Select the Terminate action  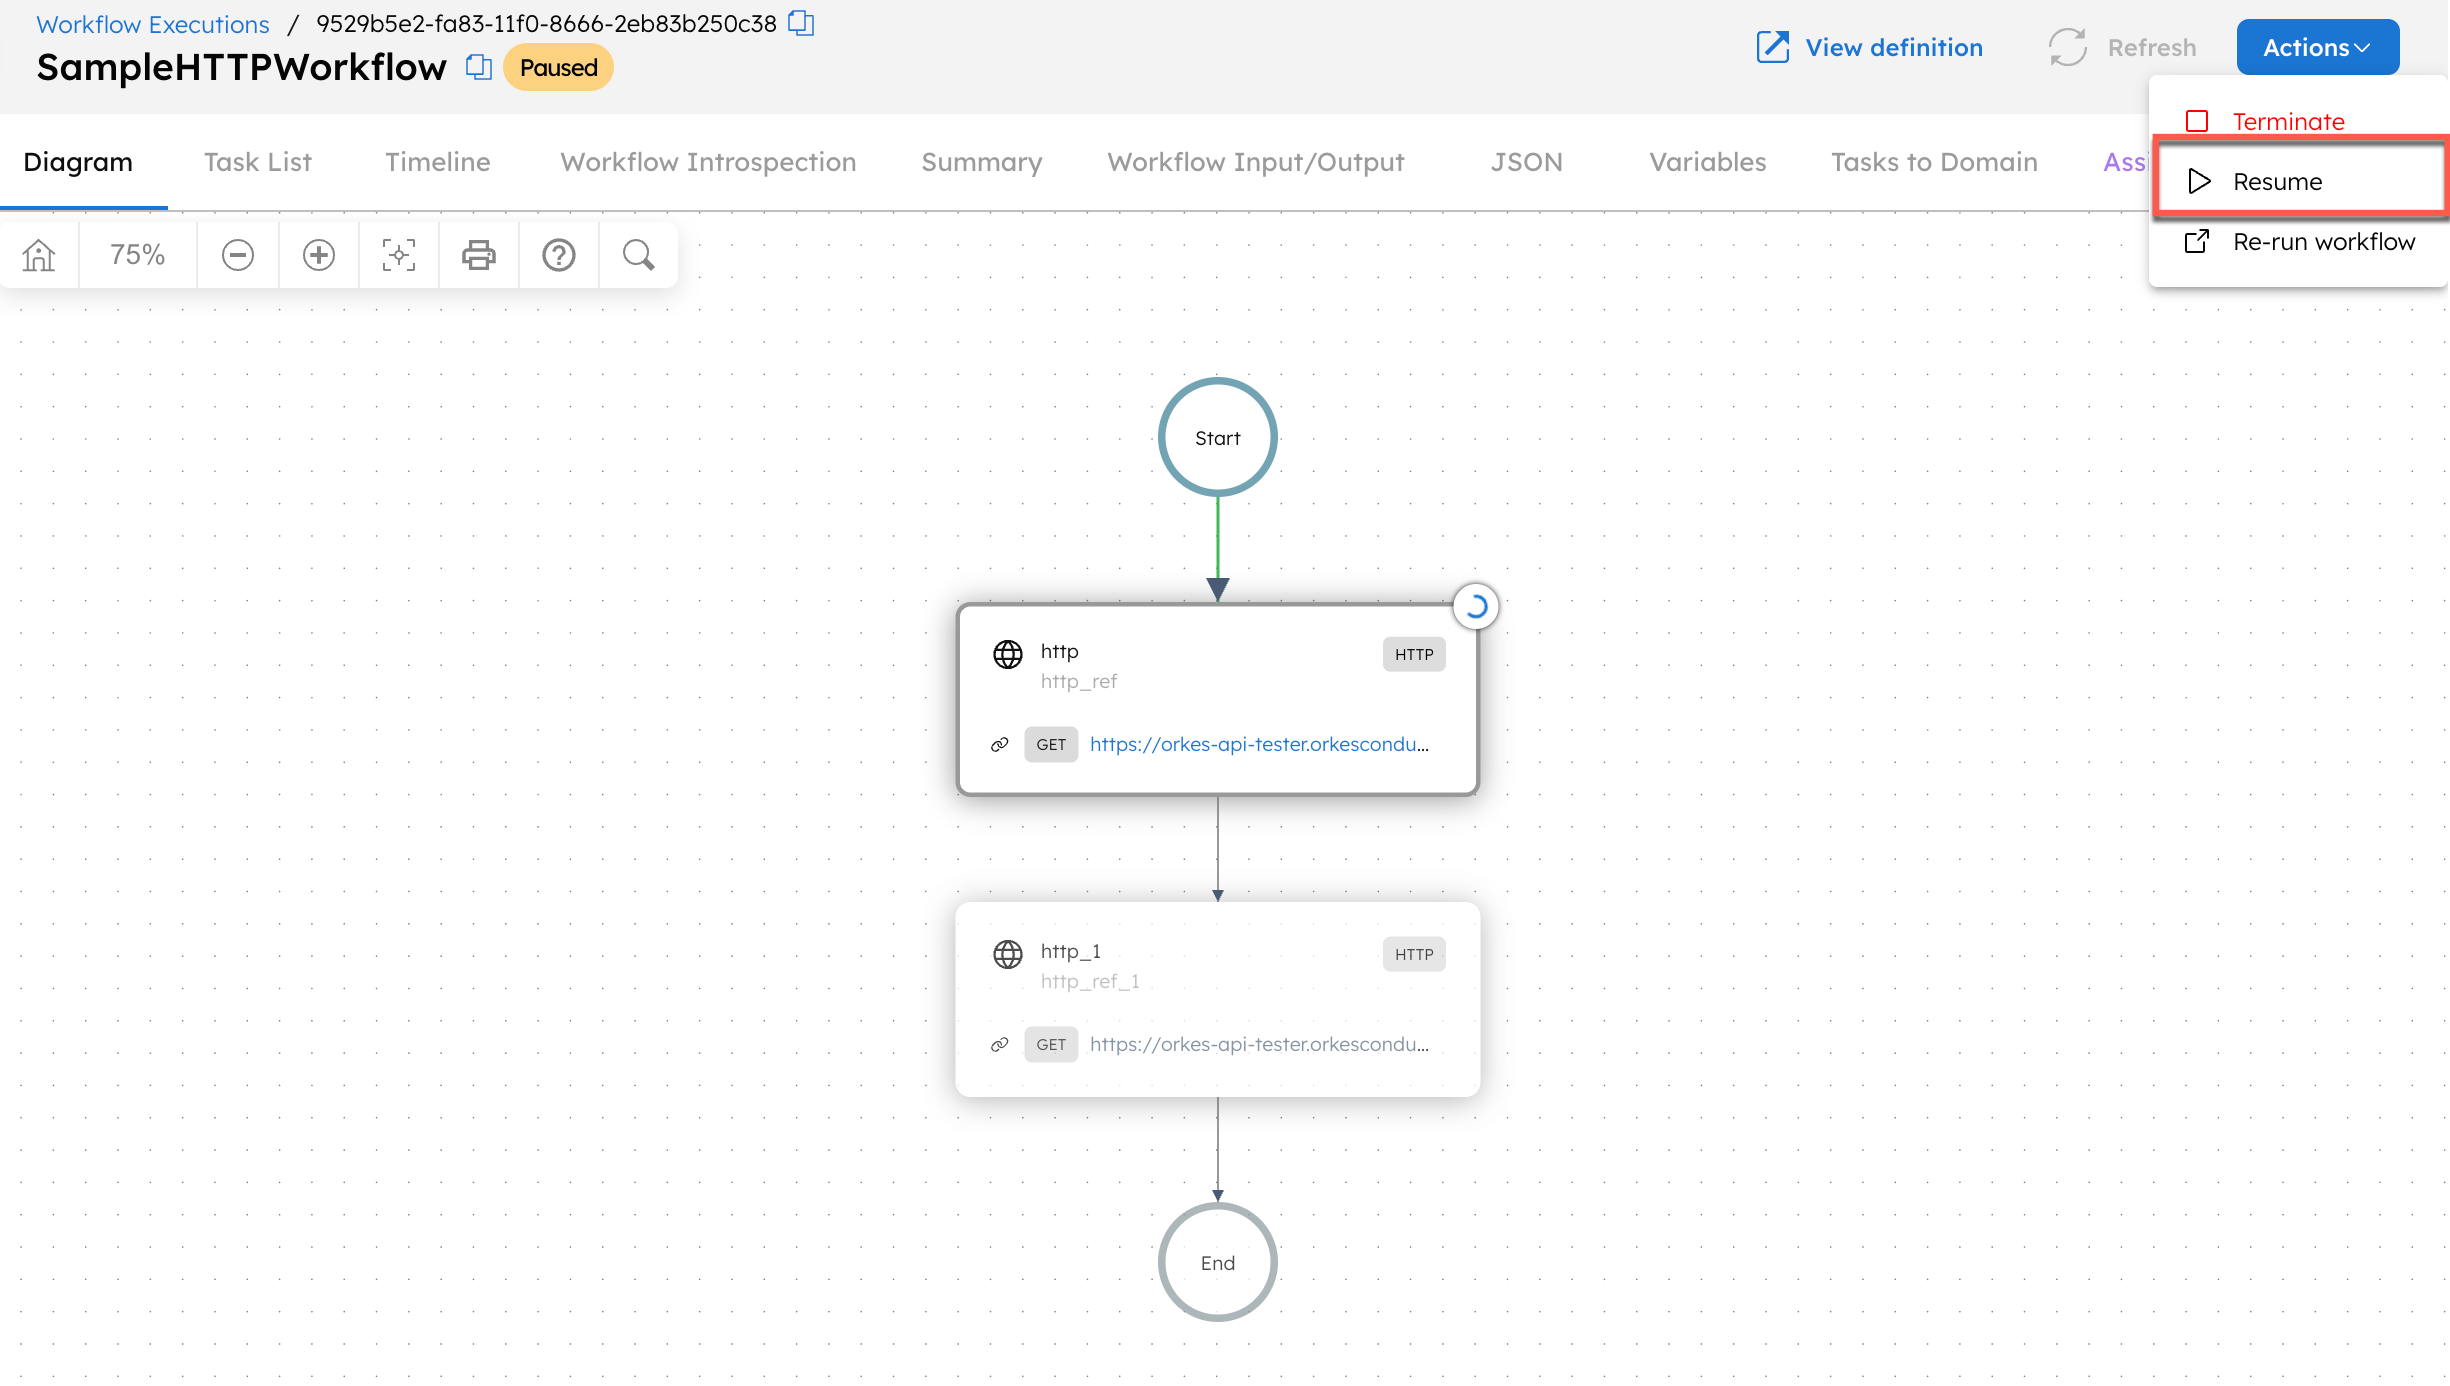(x=2289, y=120)
